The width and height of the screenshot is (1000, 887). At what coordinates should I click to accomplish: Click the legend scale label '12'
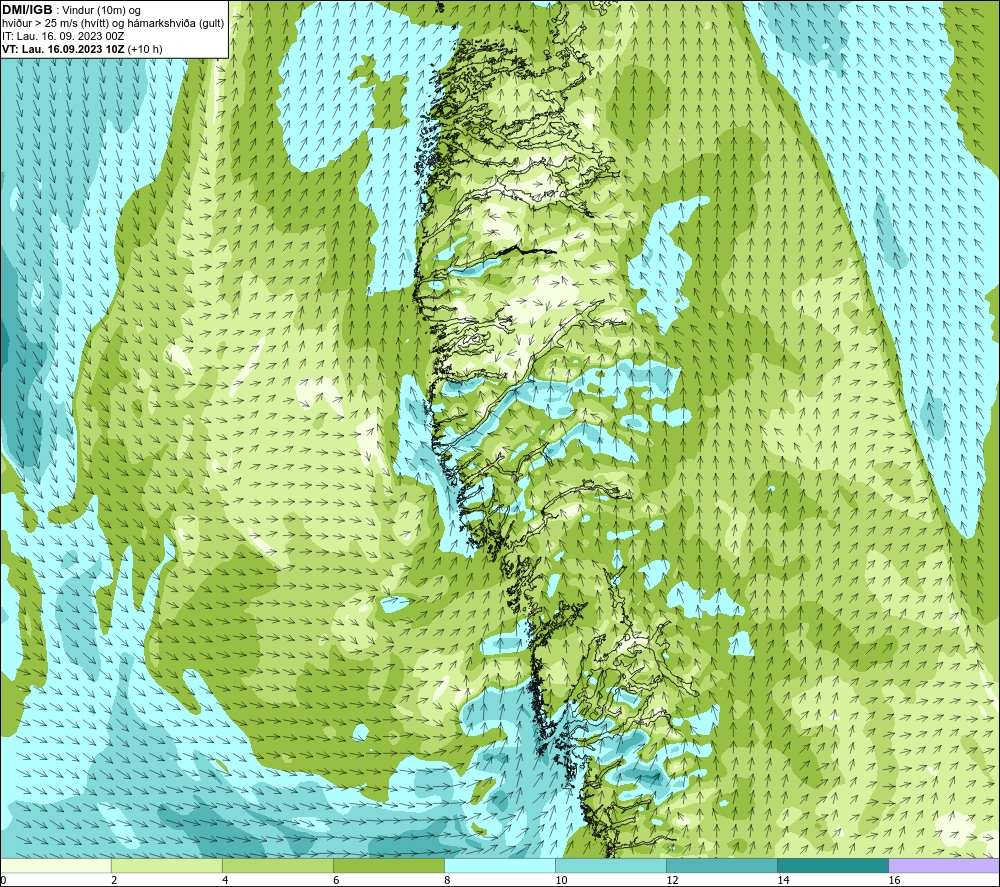tap(672, 880)
